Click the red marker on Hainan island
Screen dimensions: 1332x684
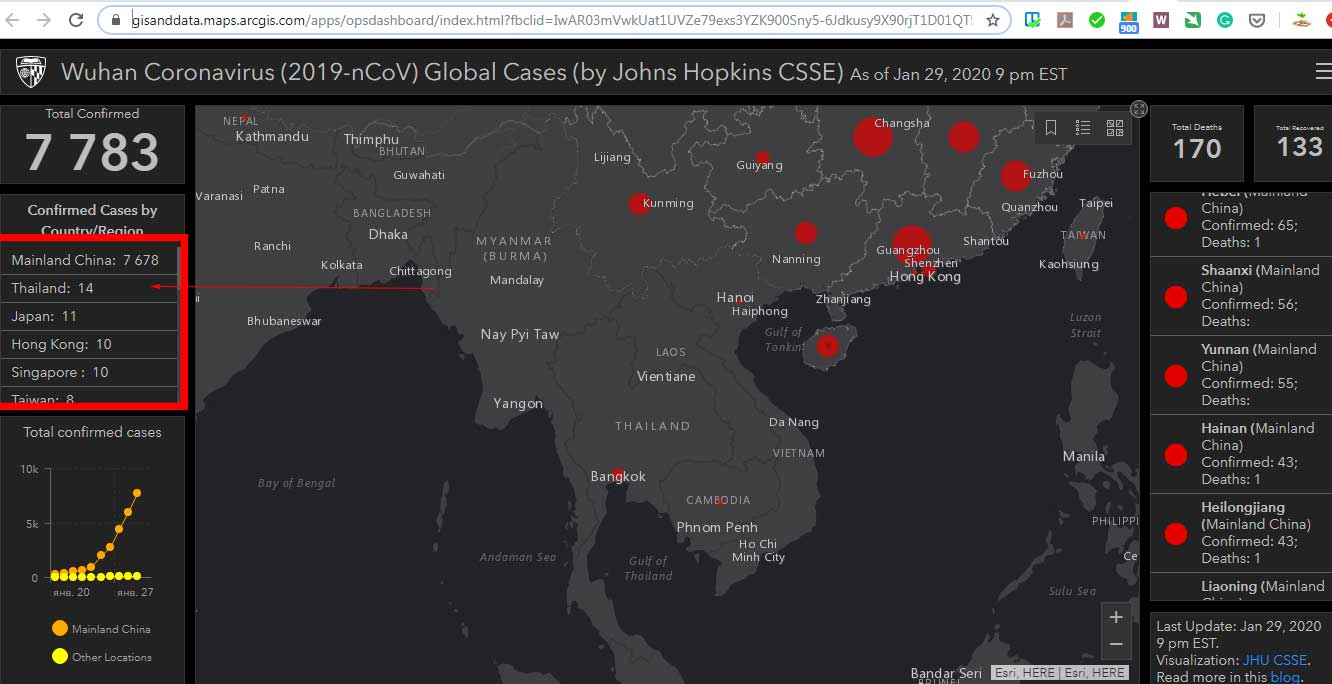pos(827,346)
